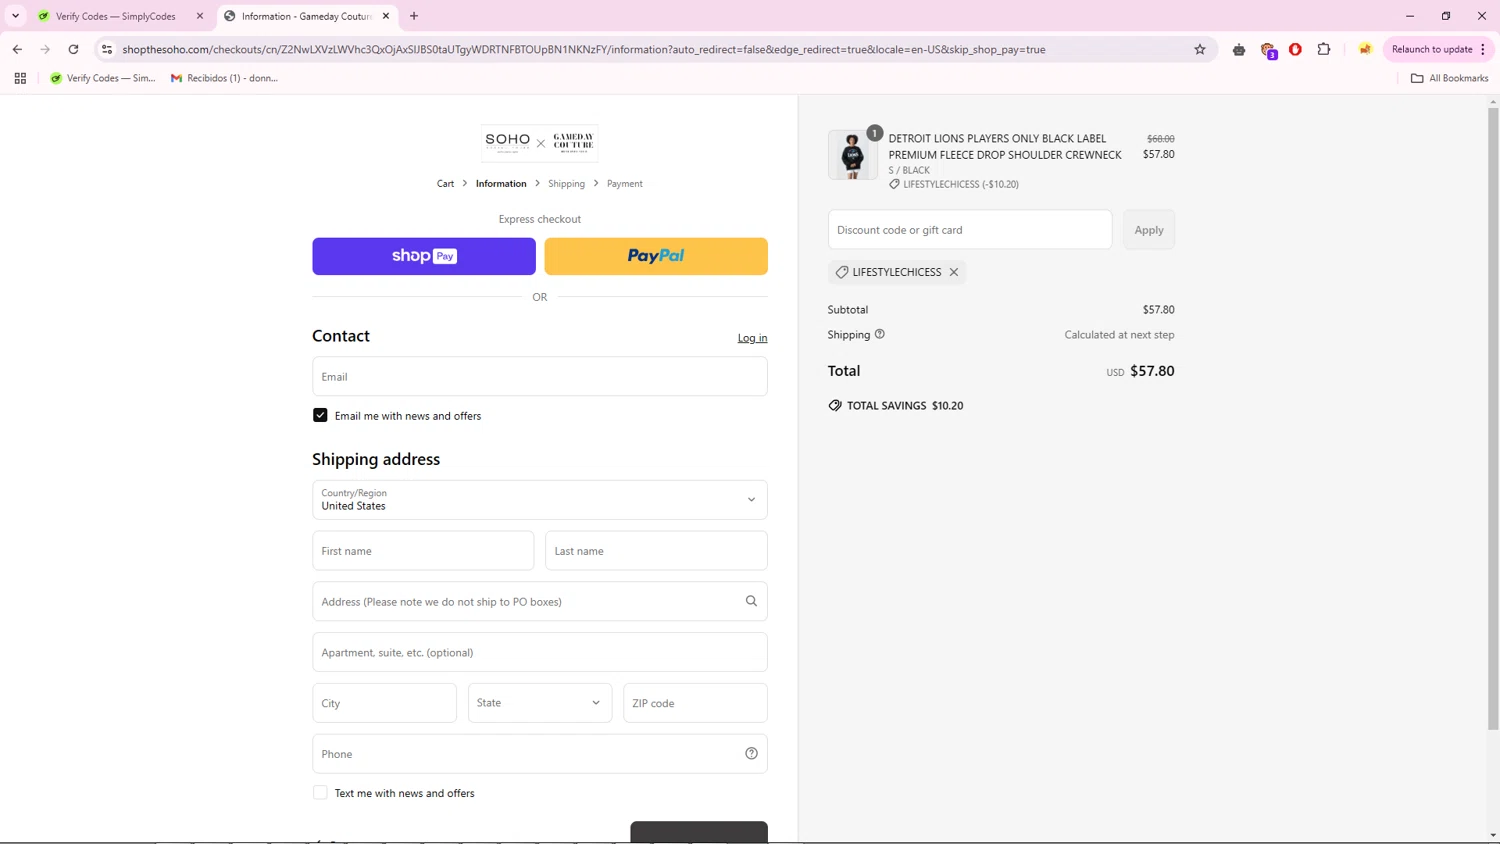Open the extension with badge 3

pos(1268,50)
